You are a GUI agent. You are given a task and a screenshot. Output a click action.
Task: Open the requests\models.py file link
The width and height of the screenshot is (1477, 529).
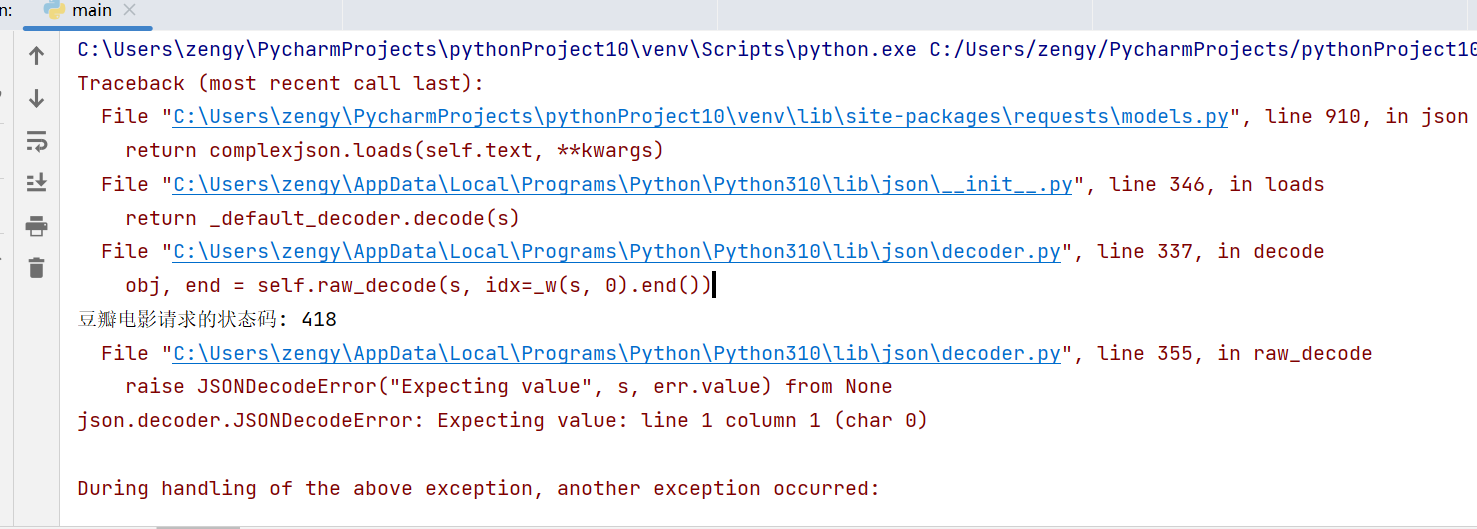pyautogui.click(x=701, y=117)
